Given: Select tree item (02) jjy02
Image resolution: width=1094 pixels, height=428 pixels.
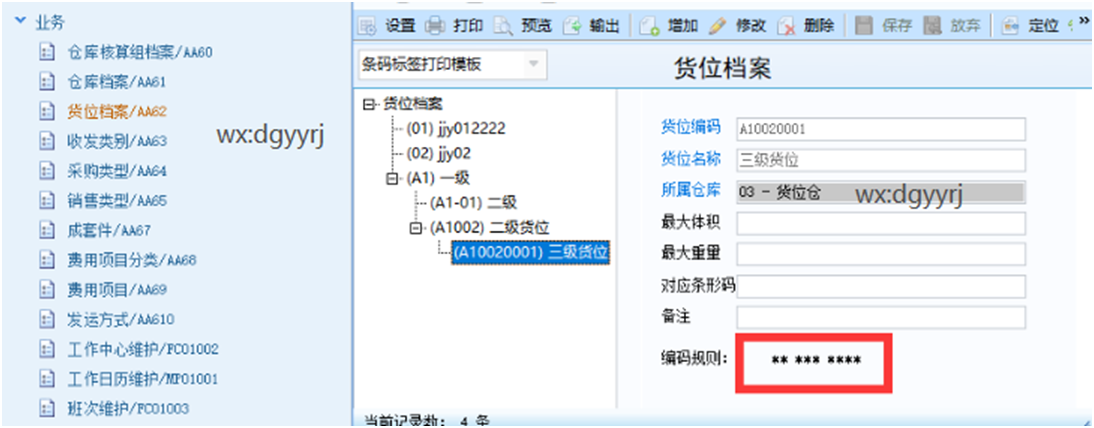Looking at the screenshot, I should (438, 153).
